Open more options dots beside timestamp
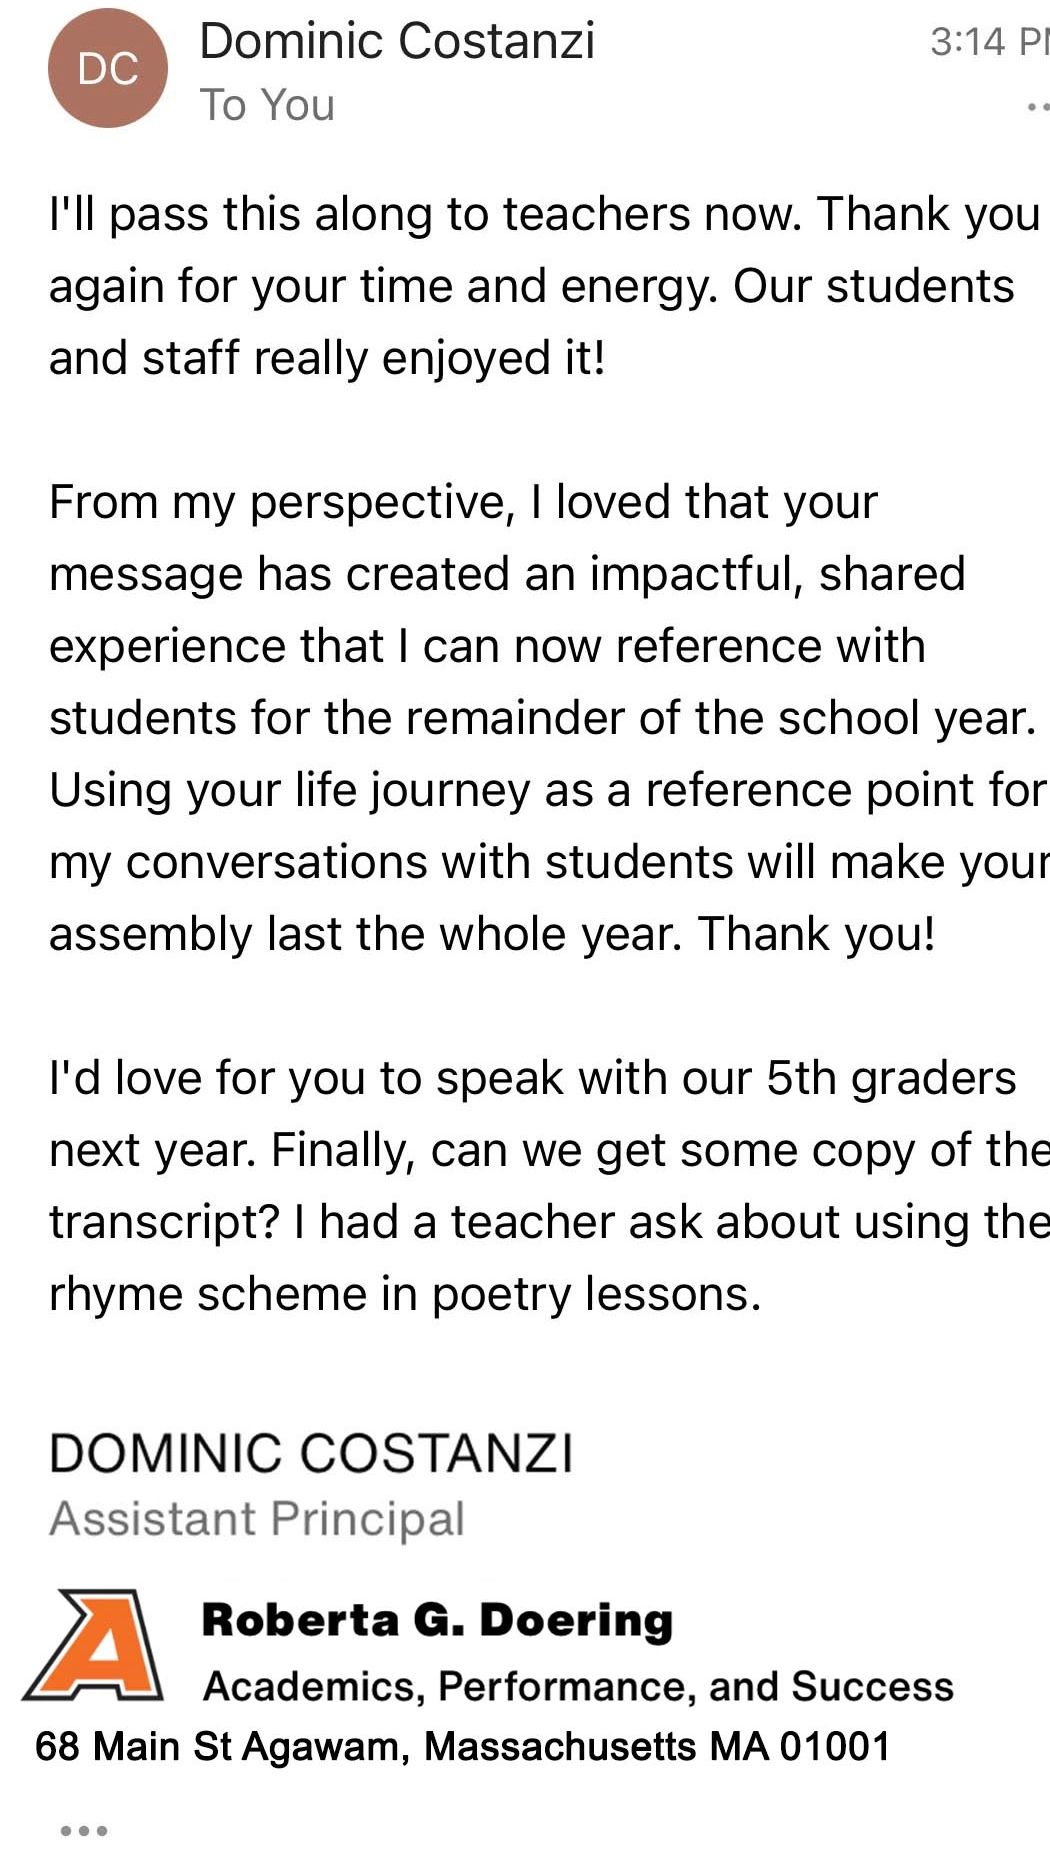Viewport: 1050px width, 1867px height. [x=1038, y=107]
